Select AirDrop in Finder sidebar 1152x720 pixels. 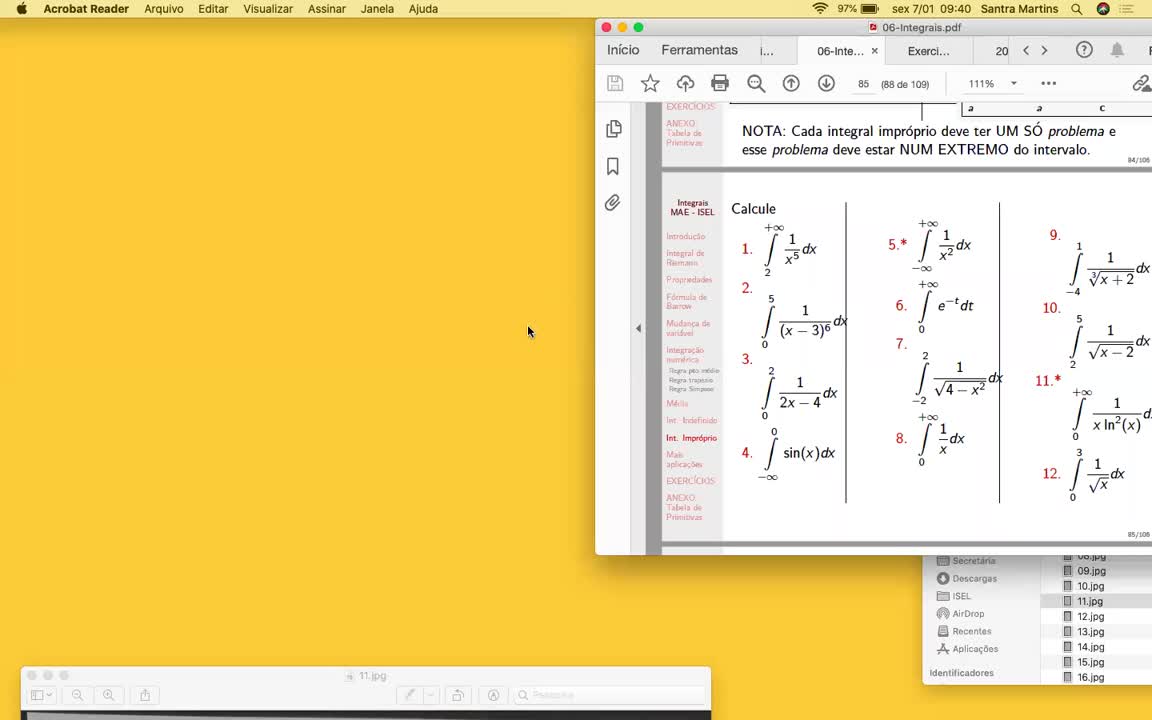[960, 613]
